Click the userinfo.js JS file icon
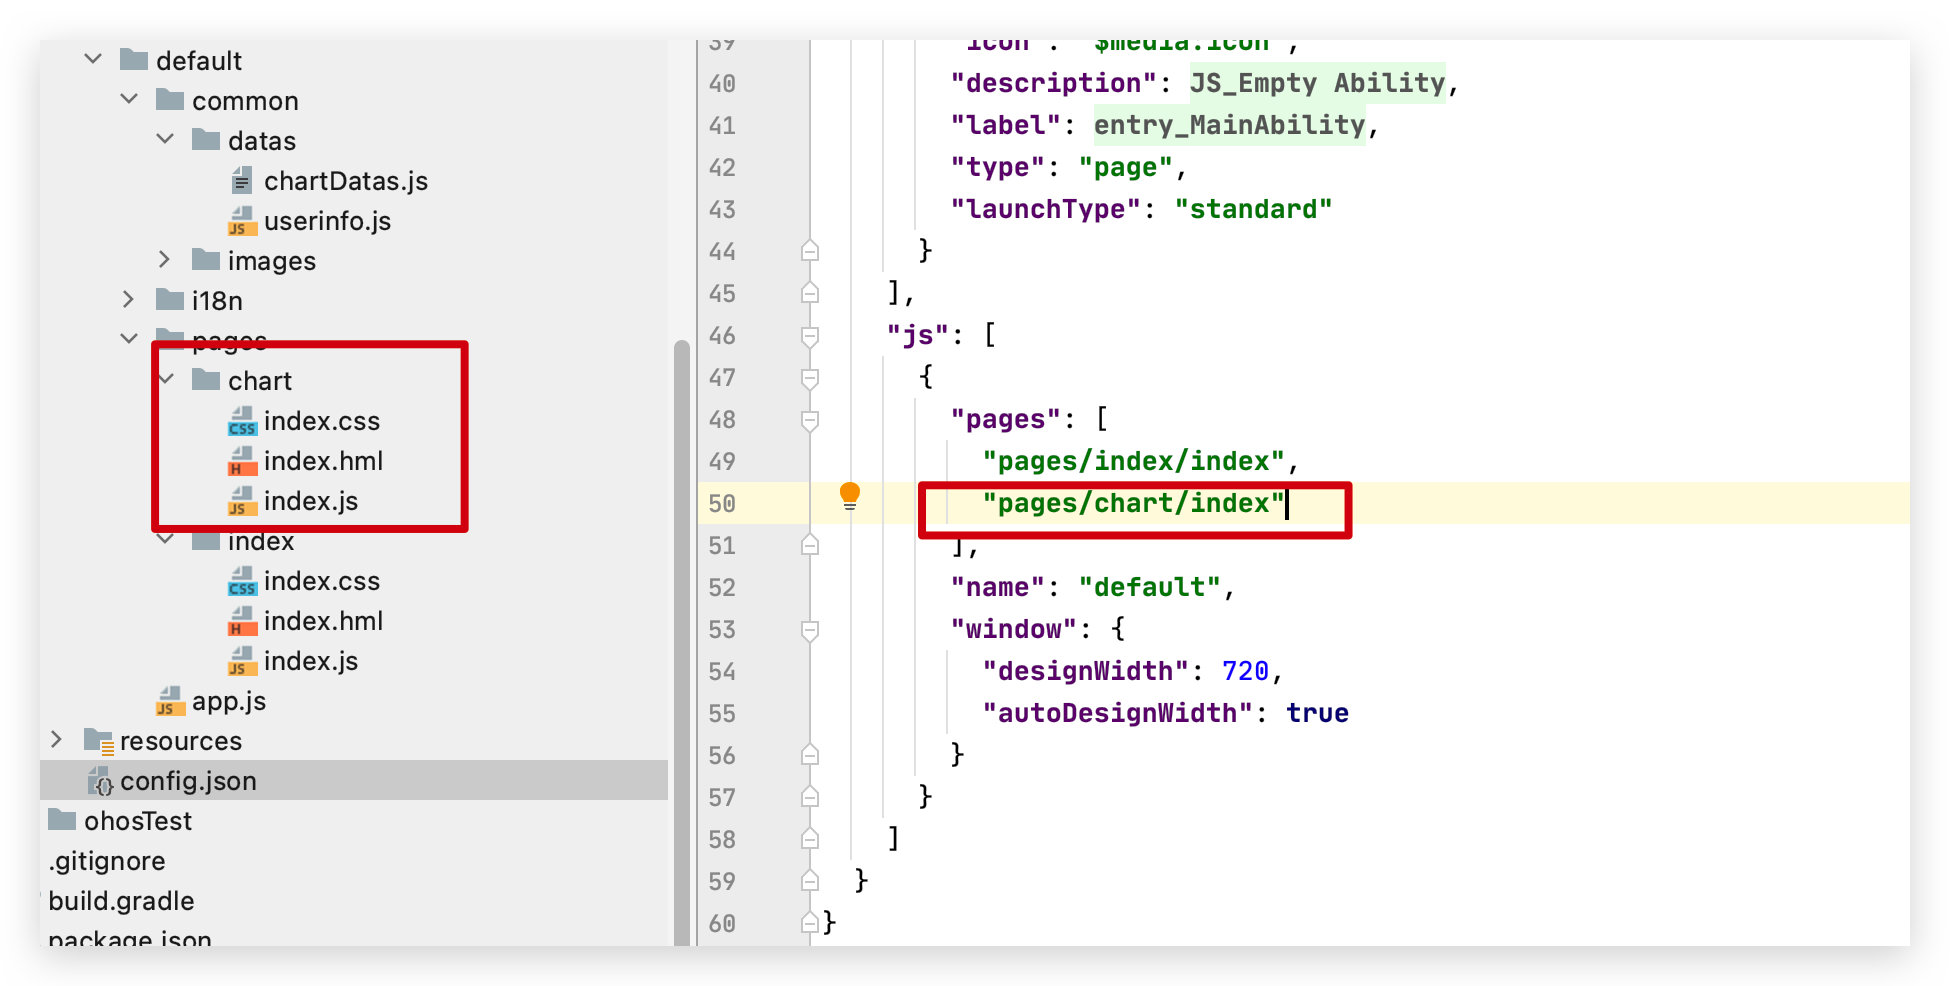This screenshot has height=986, width=1950. (242, 220)
